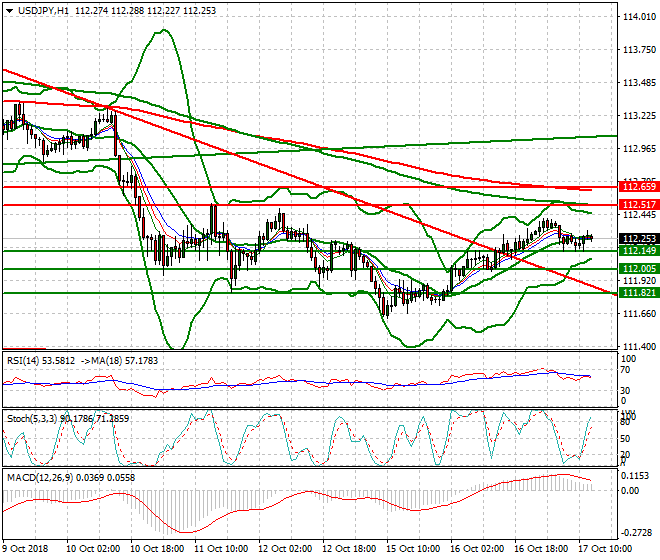Viewport: 660px width, 560px height.
Task: Select the 112.005 green level label
Action: [x=639, y=269]
